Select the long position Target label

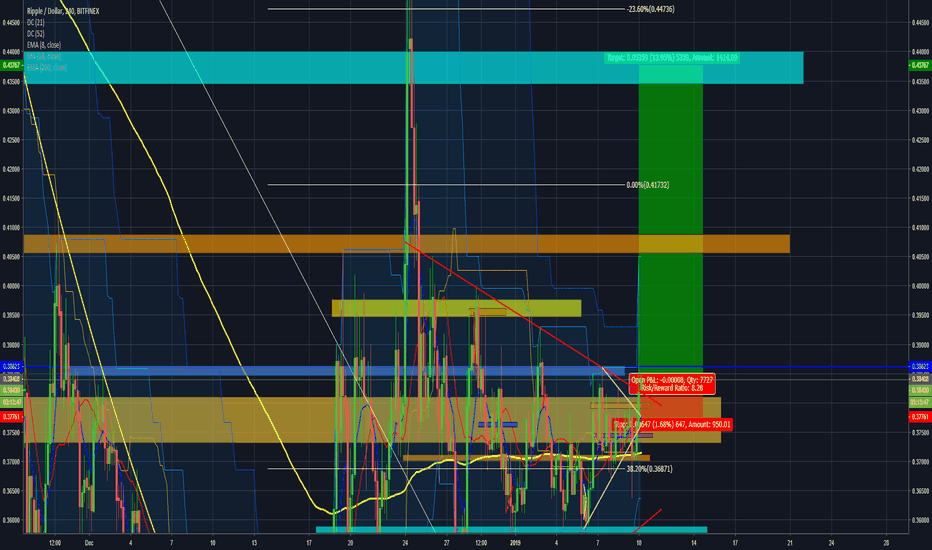point(672,58)
